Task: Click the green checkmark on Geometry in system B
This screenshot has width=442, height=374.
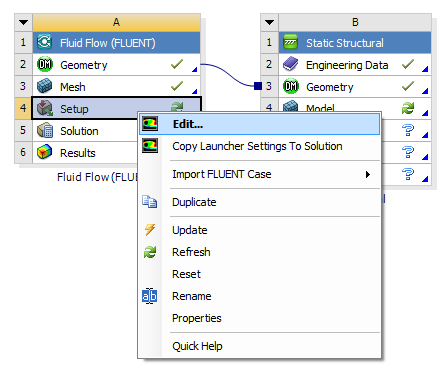Action: pos(408,86)
